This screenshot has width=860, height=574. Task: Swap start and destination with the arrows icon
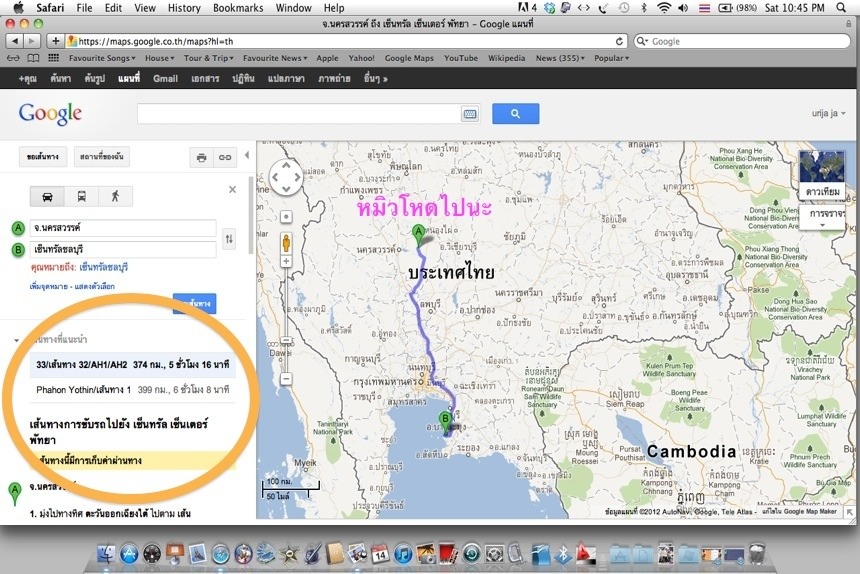229,239
